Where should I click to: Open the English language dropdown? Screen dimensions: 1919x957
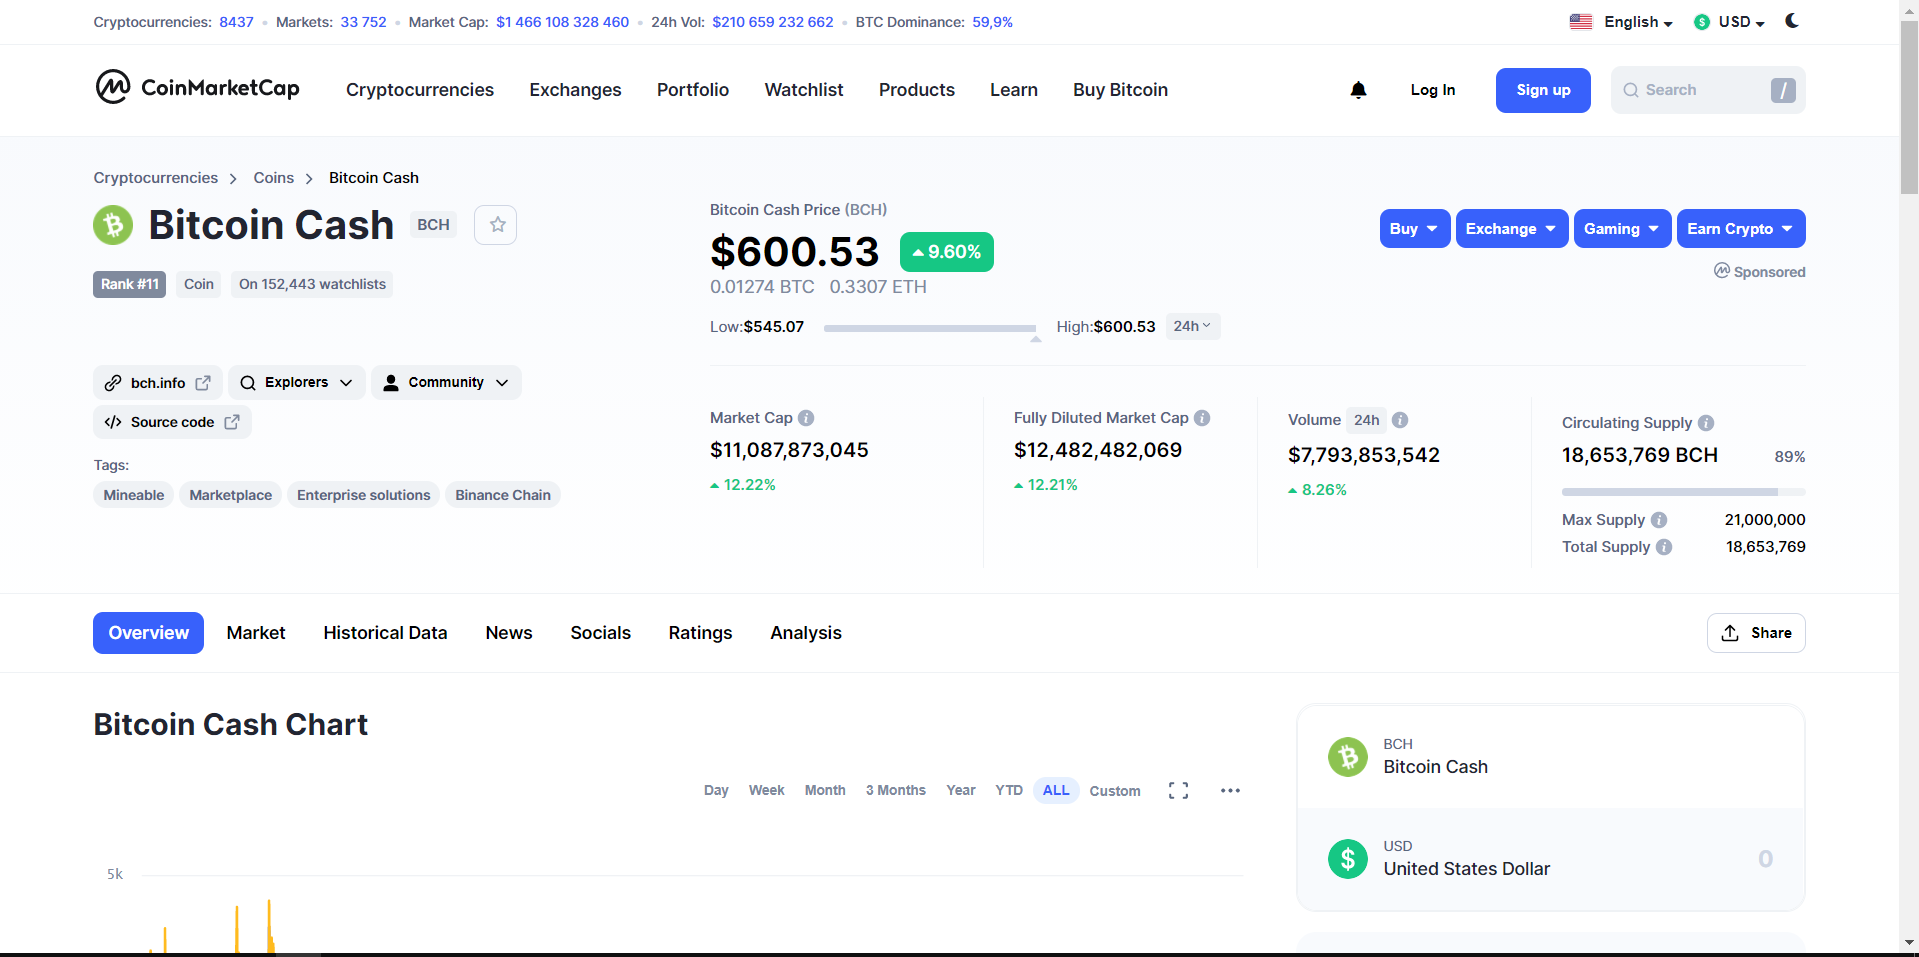coord(1638,22)
